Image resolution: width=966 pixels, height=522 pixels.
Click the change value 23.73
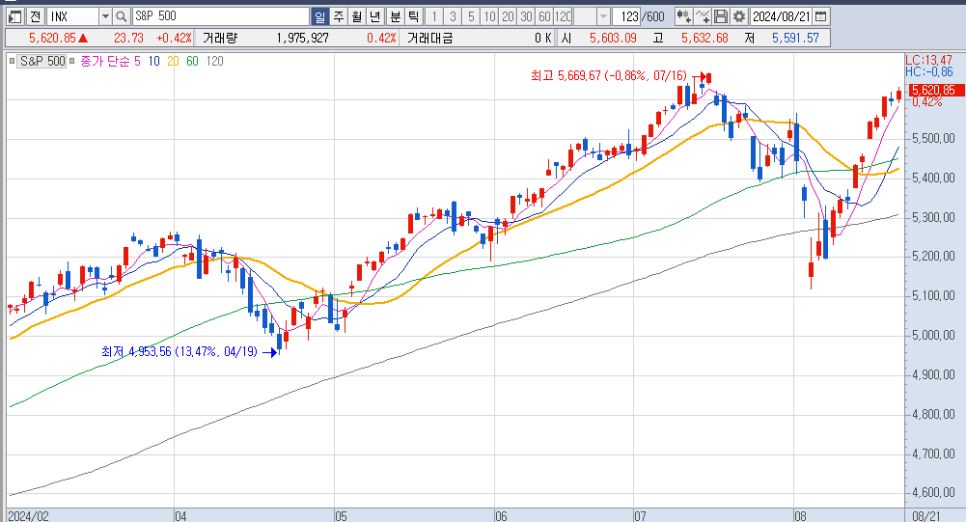[x=128, y=38]
